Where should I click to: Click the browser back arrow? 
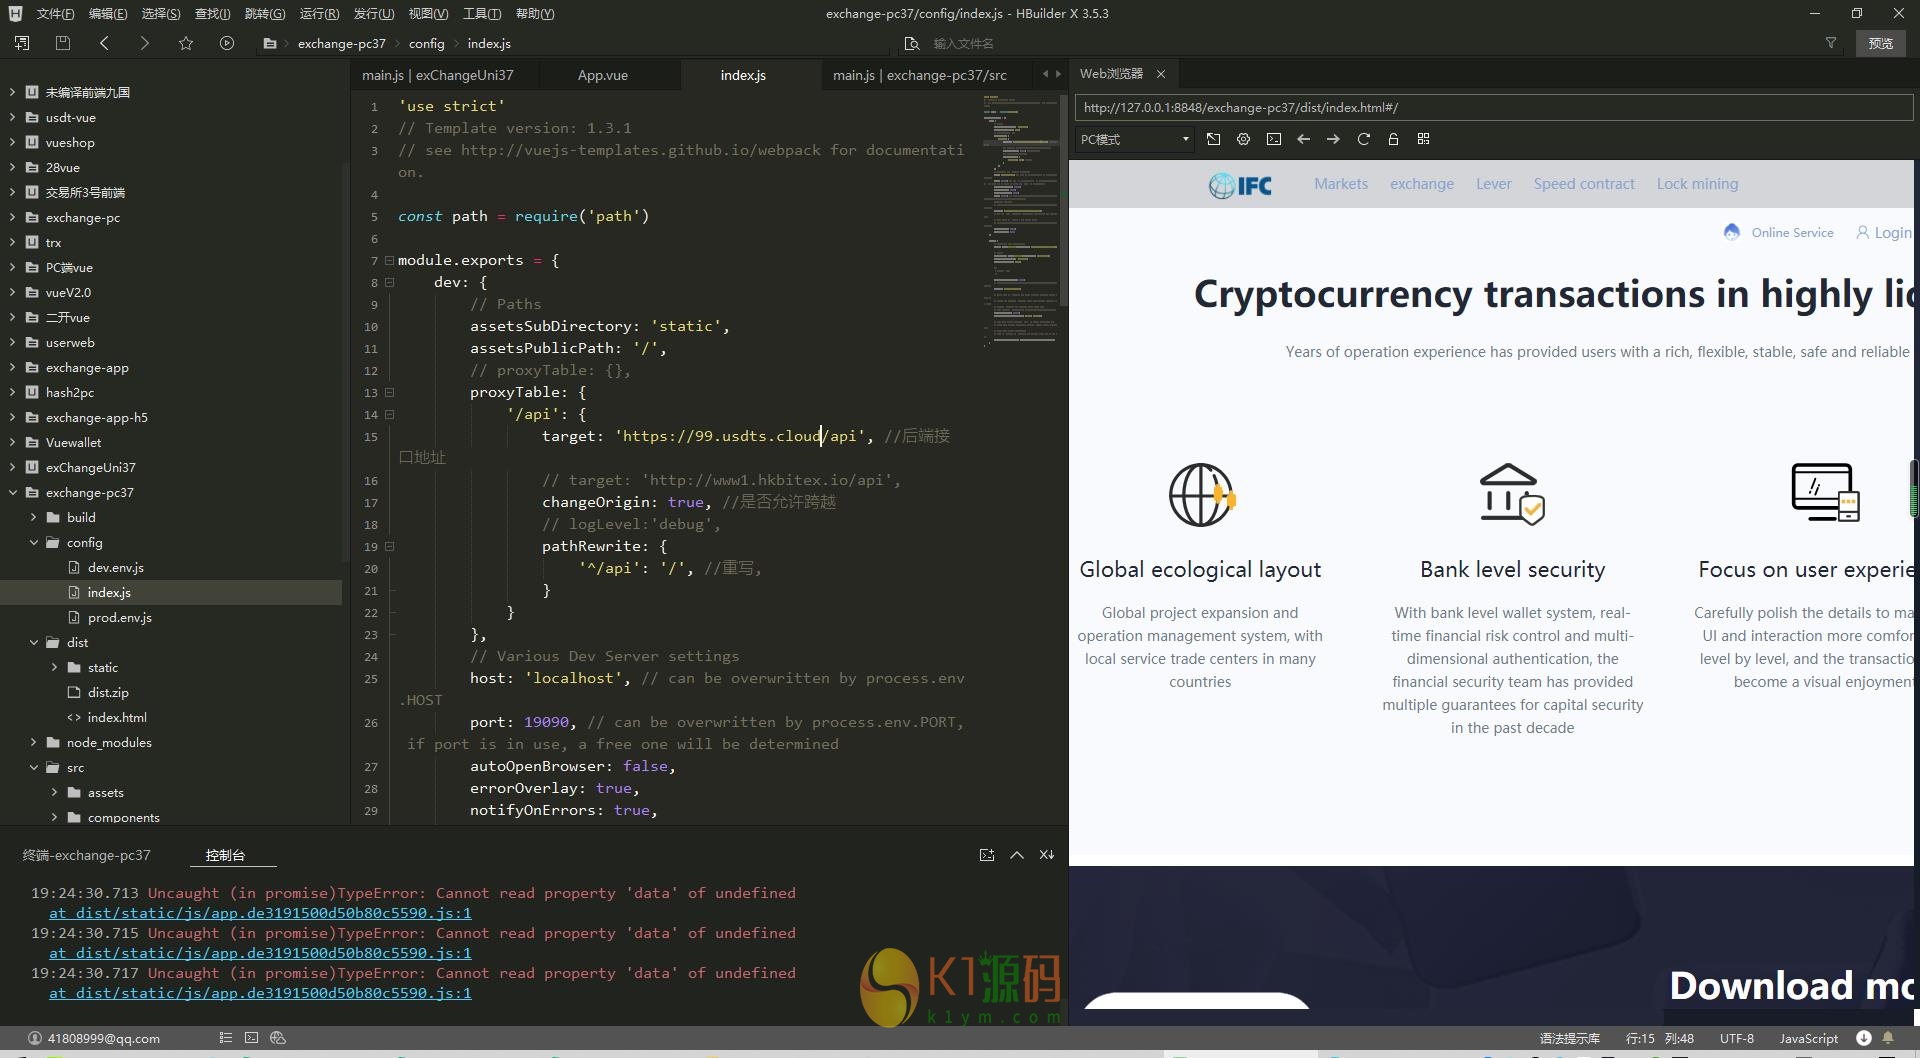(1303, 139)
